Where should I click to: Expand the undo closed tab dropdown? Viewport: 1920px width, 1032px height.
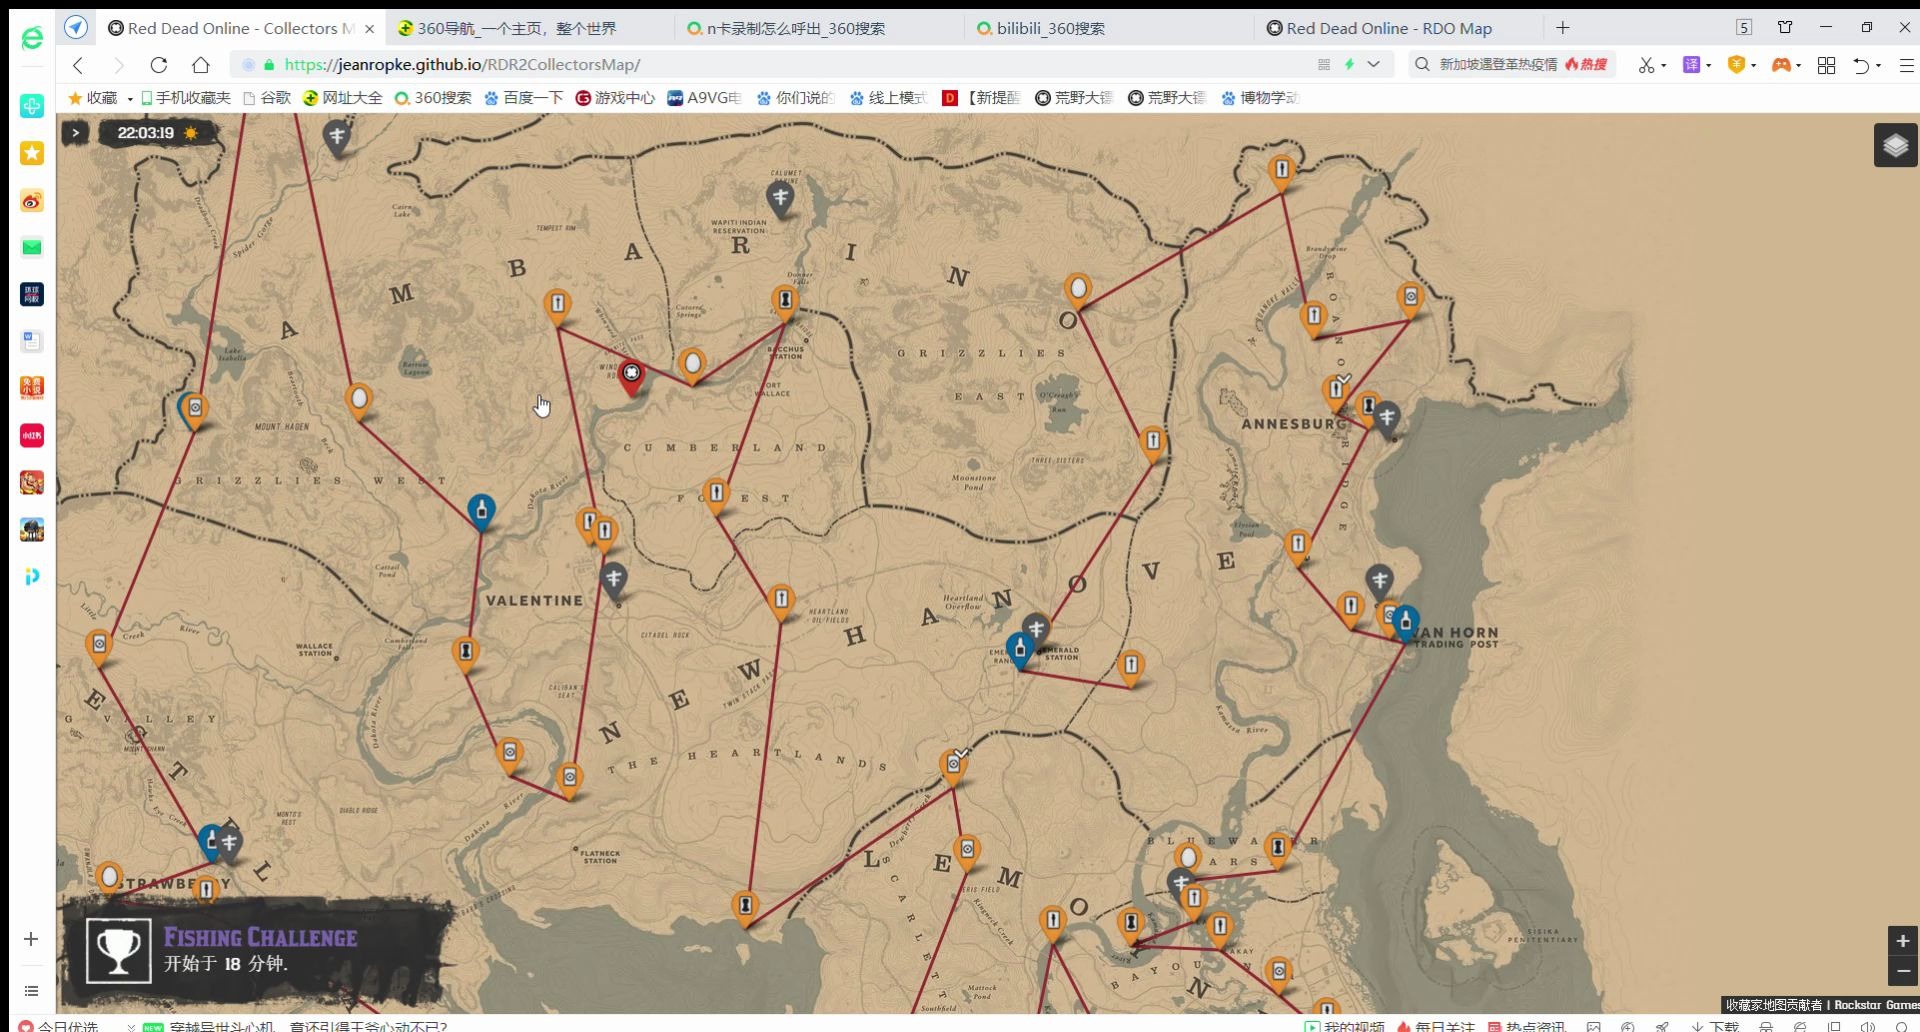point(1878,66)
